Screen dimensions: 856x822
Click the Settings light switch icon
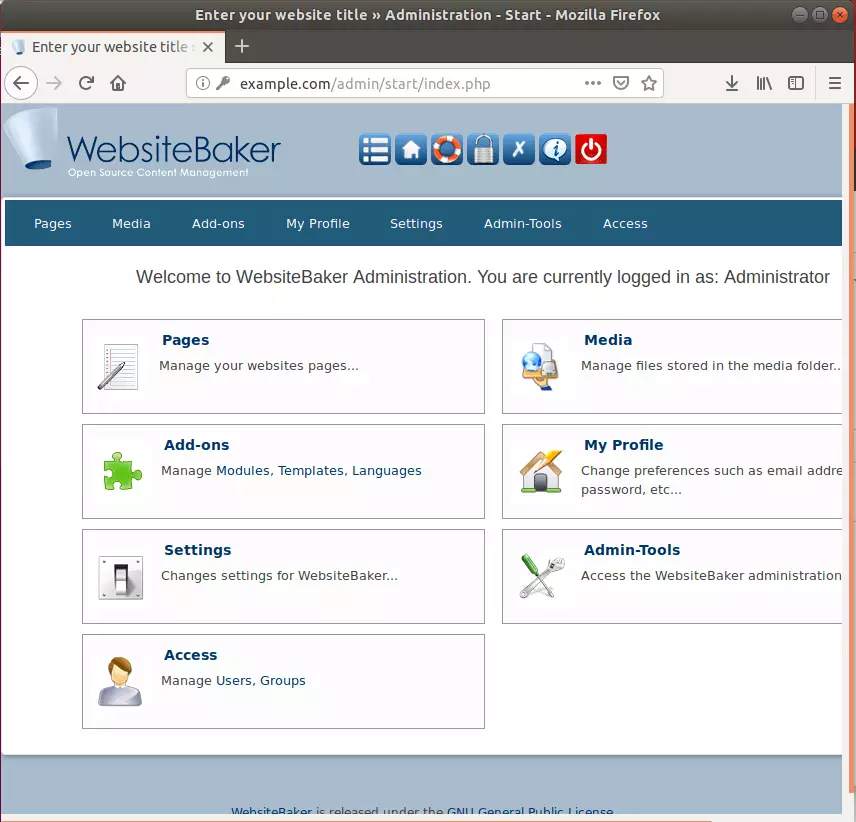click(x=121, y=578)
